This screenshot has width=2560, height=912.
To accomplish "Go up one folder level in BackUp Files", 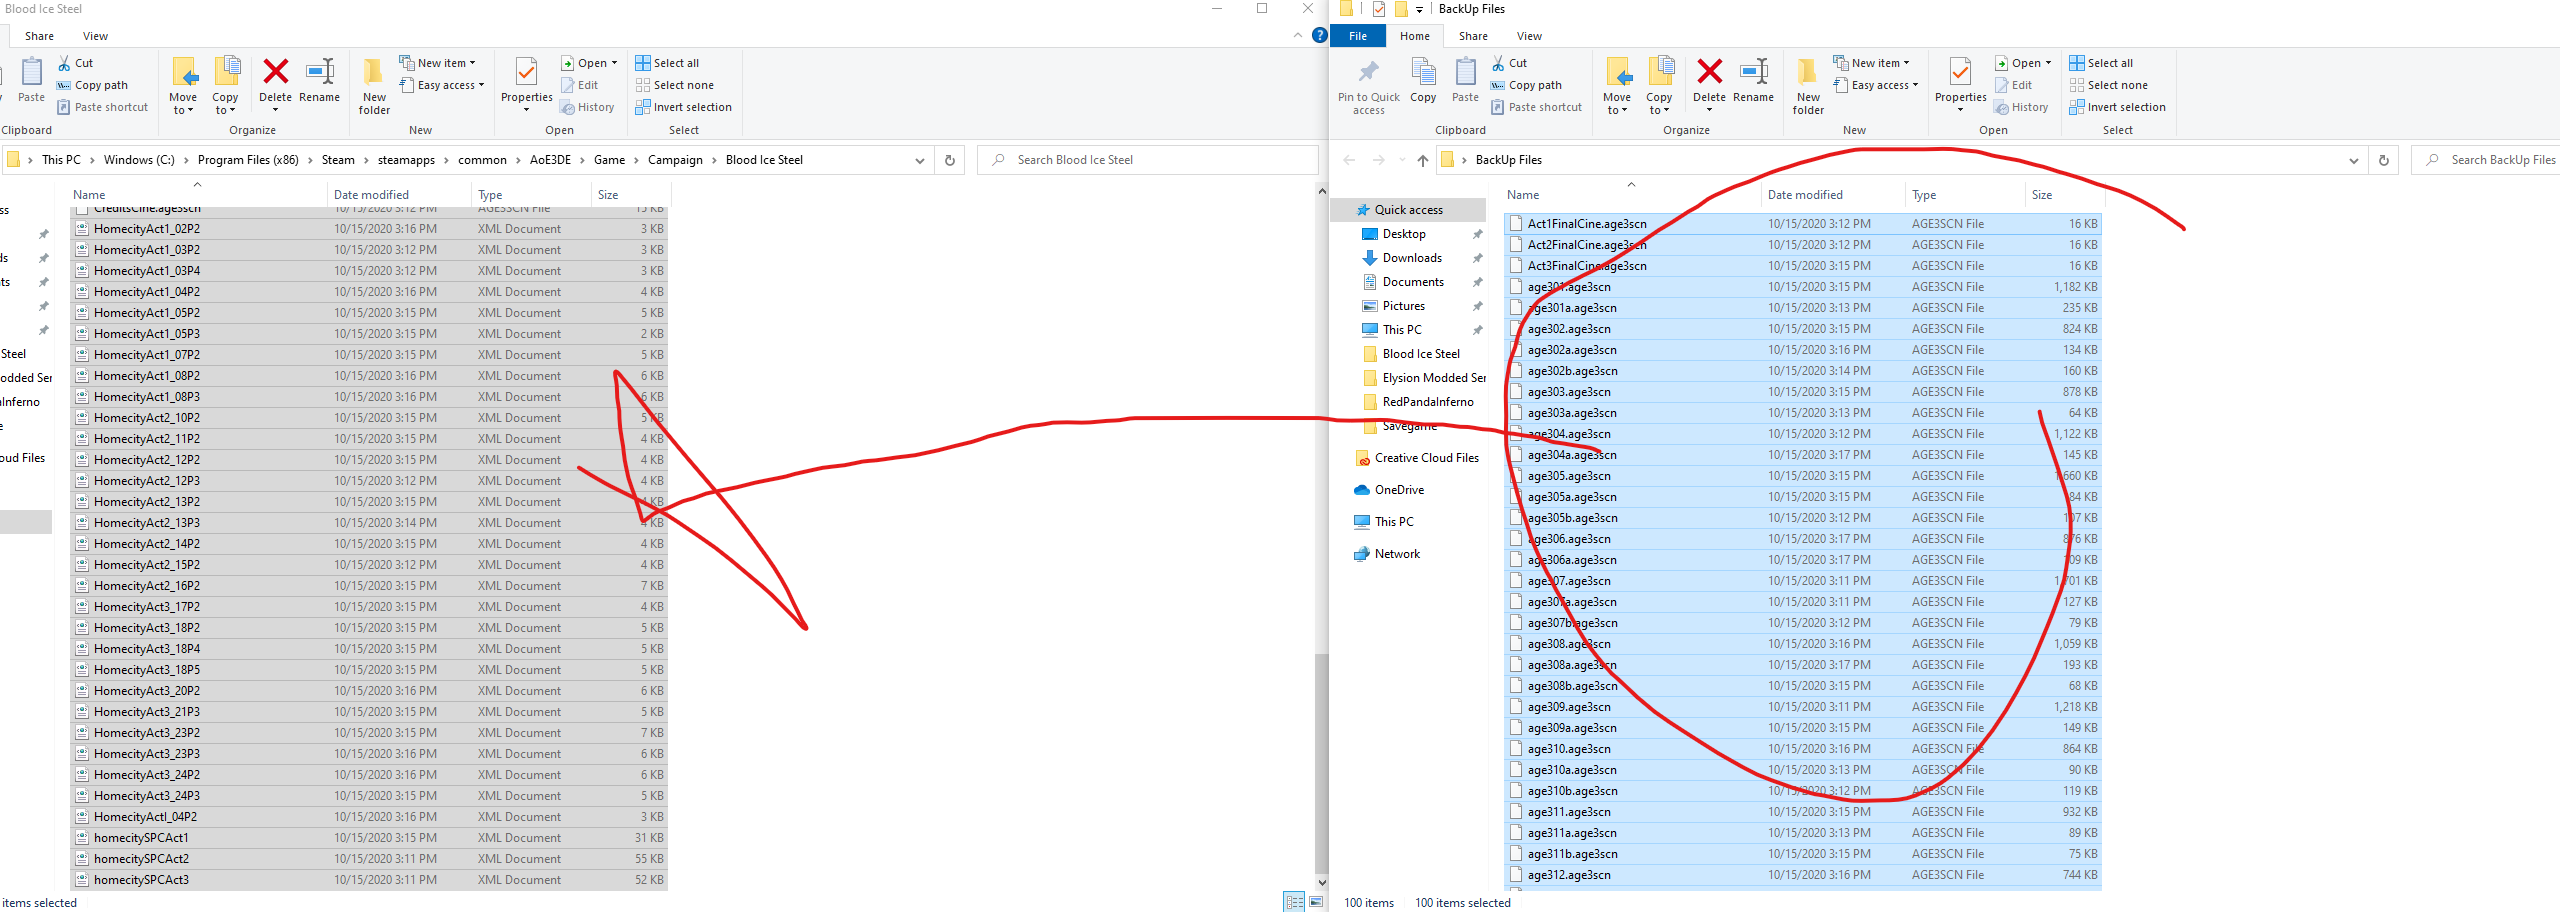I will click(1422, 160).
